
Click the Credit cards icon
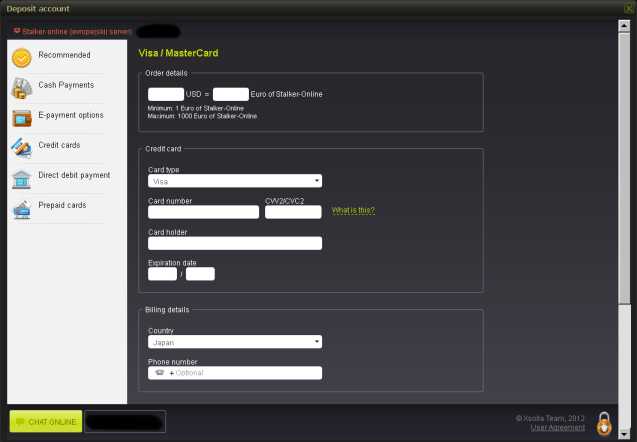tap(22, 148)
